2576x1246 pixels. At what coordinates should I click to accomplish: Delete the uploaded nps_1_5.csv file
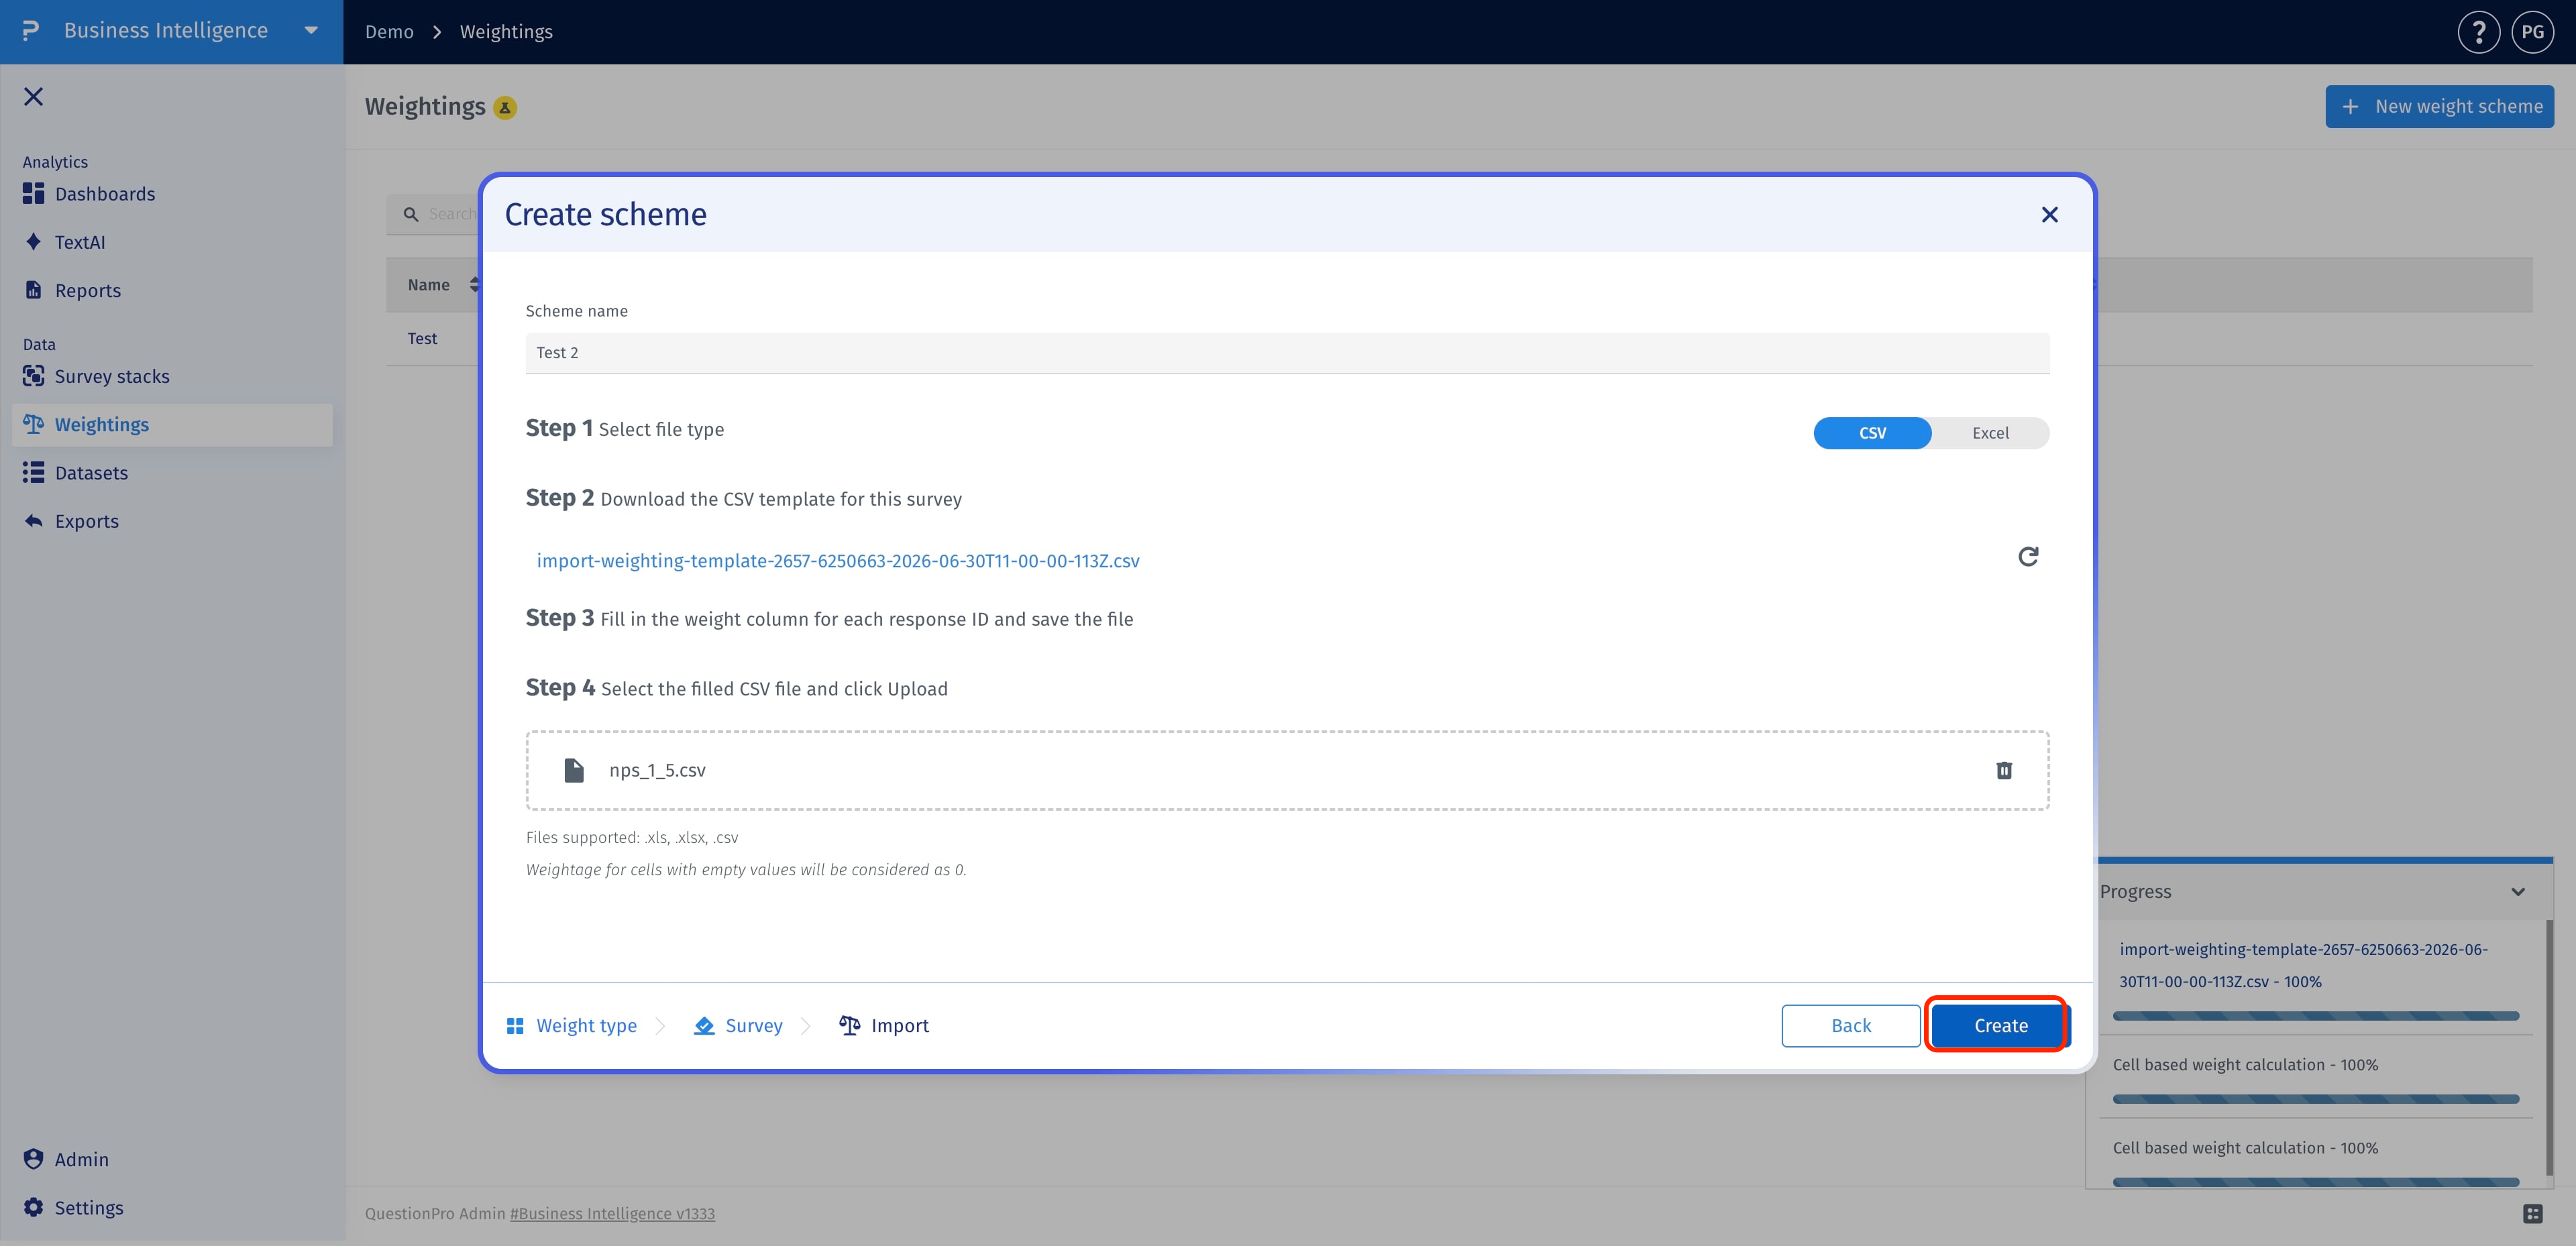click(2004, 770)
